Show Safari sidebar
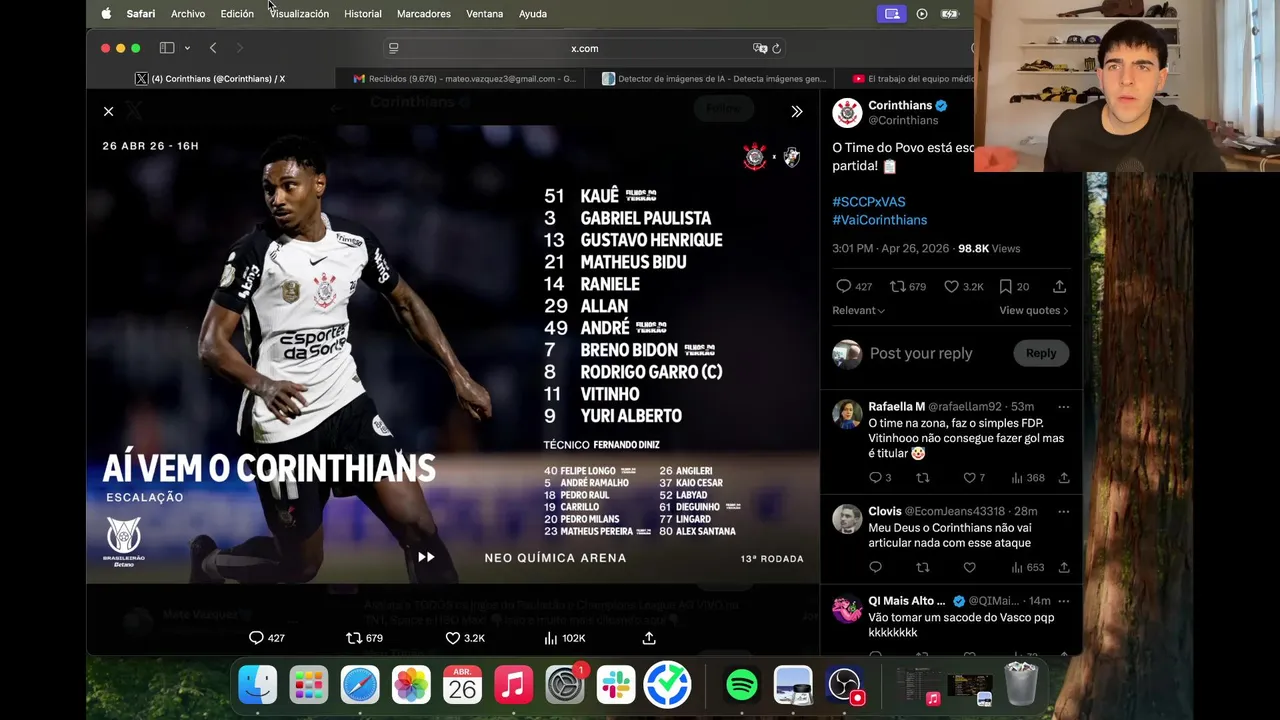This screenshot has width=1280, height=720. [167, 48]
